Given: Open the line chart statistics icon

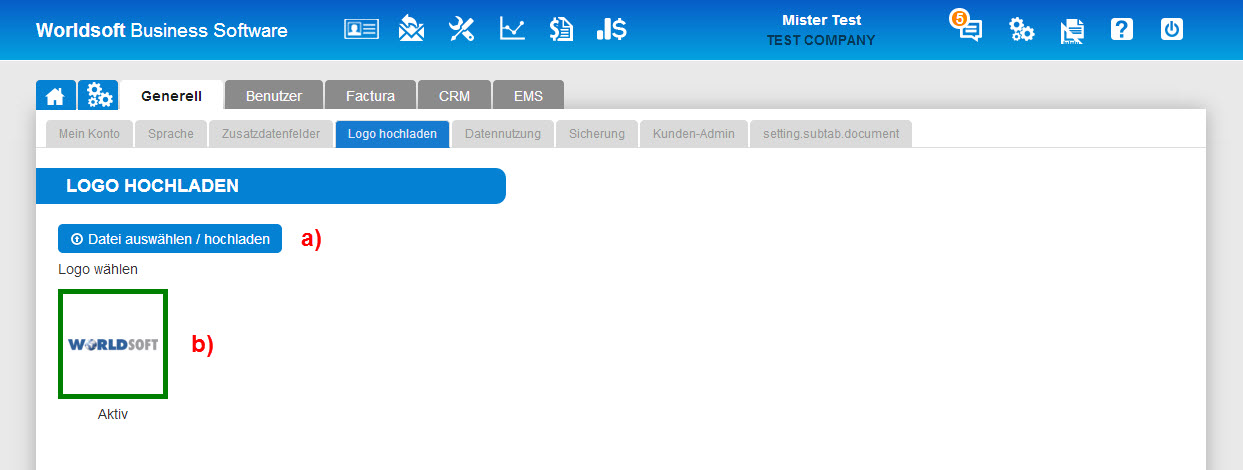Looking at the screenshot, I should 512,29.
